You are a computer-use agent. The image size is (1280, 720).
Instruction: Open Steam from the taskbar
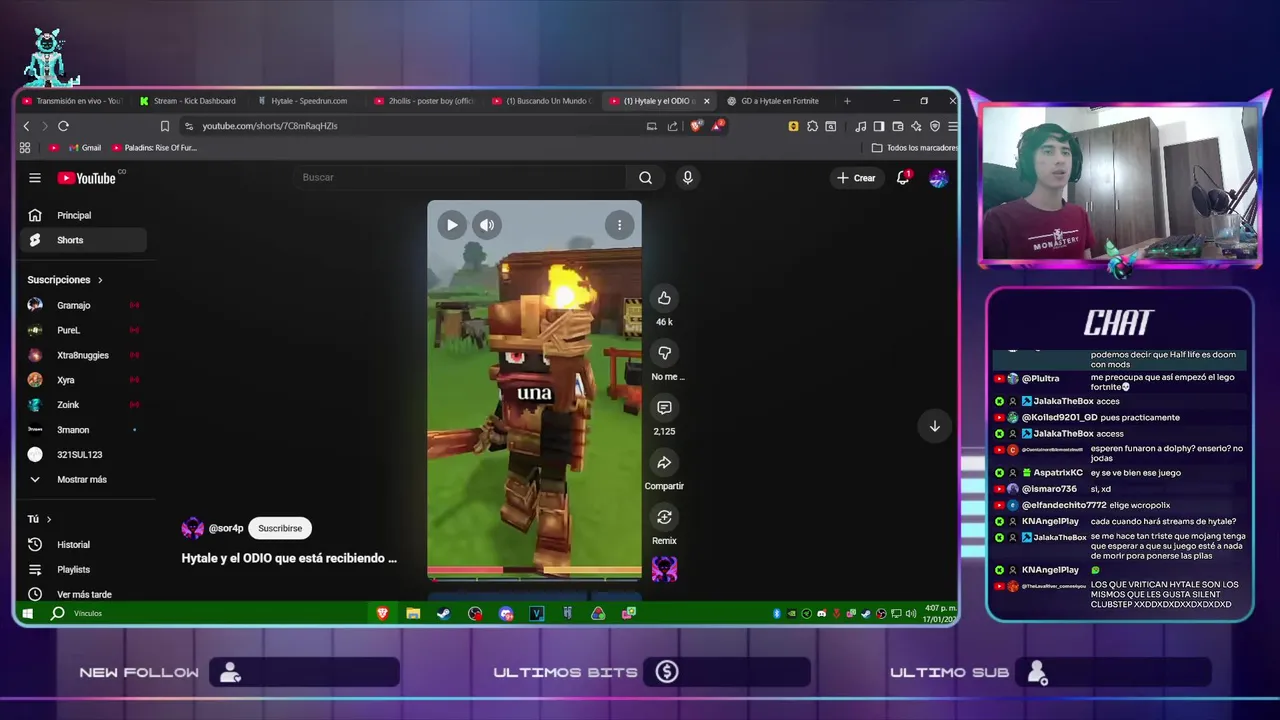[x=443, y=613]
